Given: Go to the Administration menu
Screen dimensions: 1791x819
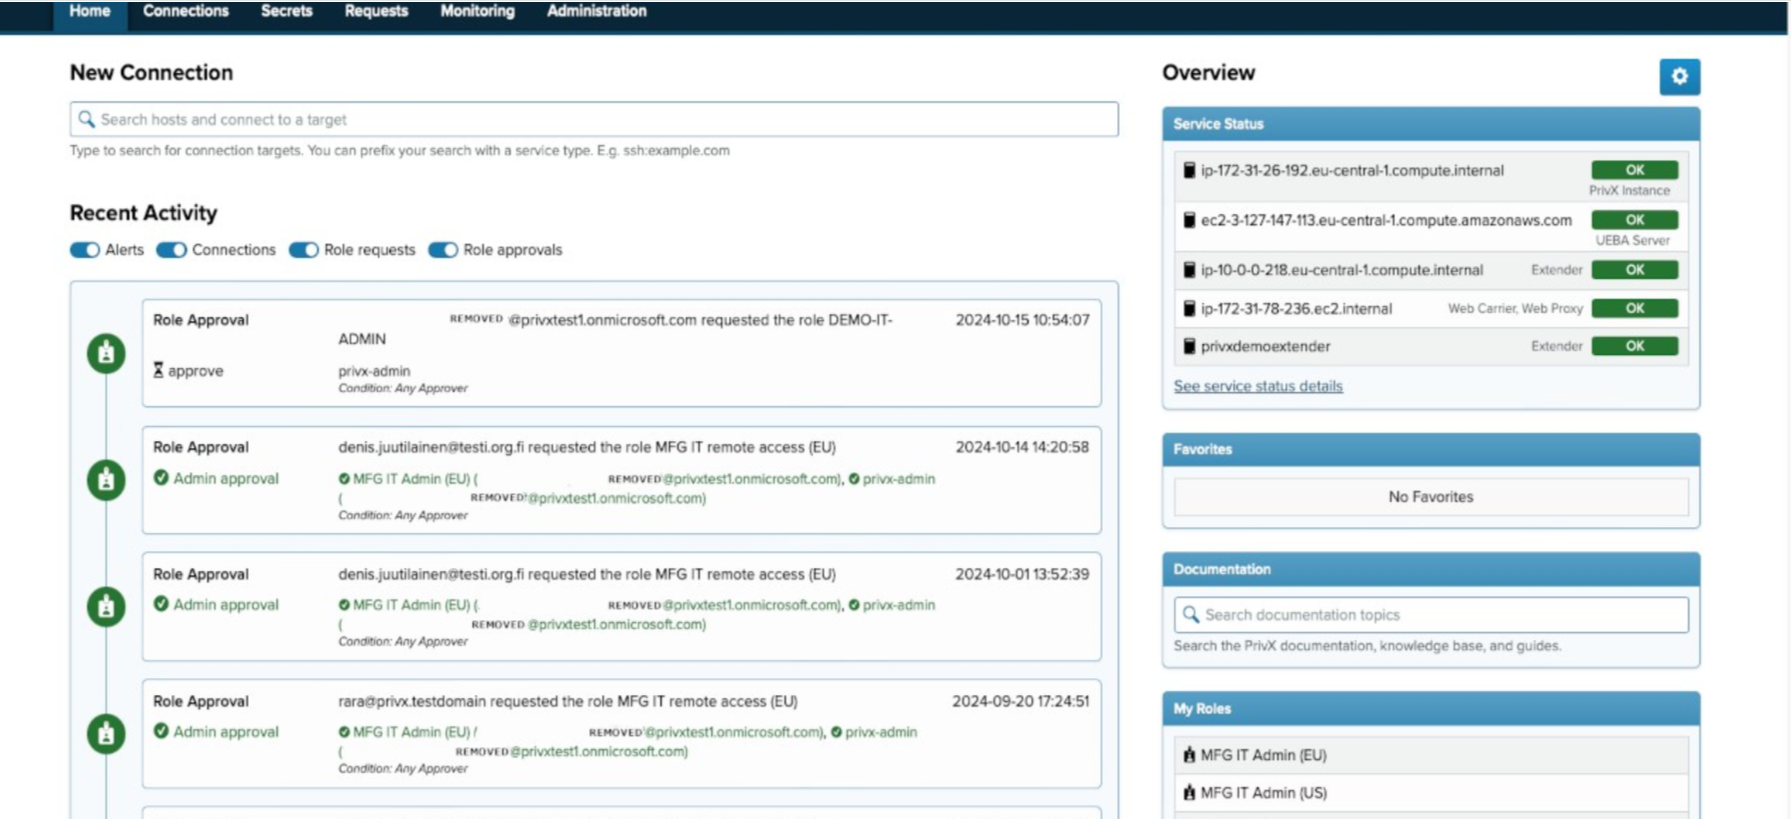Looking at the screenshot, I should [x=596, y=11].
